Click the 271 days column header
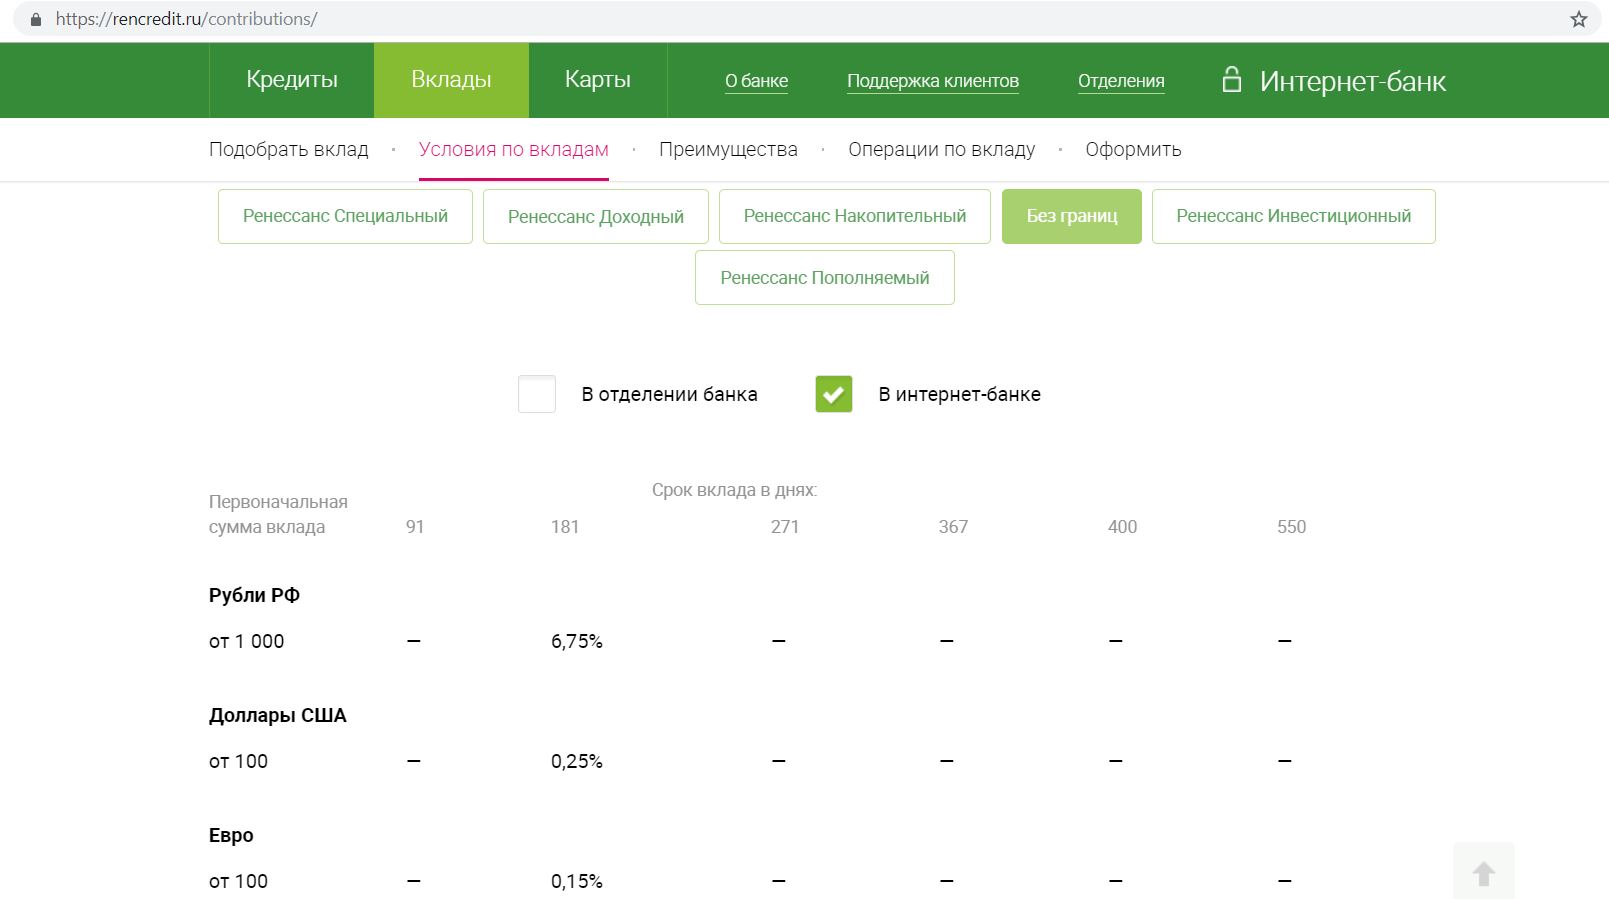The image size is (1609, 899). [785, 527]
